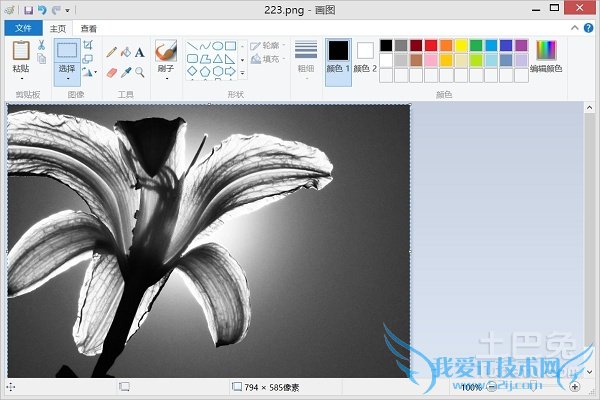Select the Oval shape

(x=218, y=46)
